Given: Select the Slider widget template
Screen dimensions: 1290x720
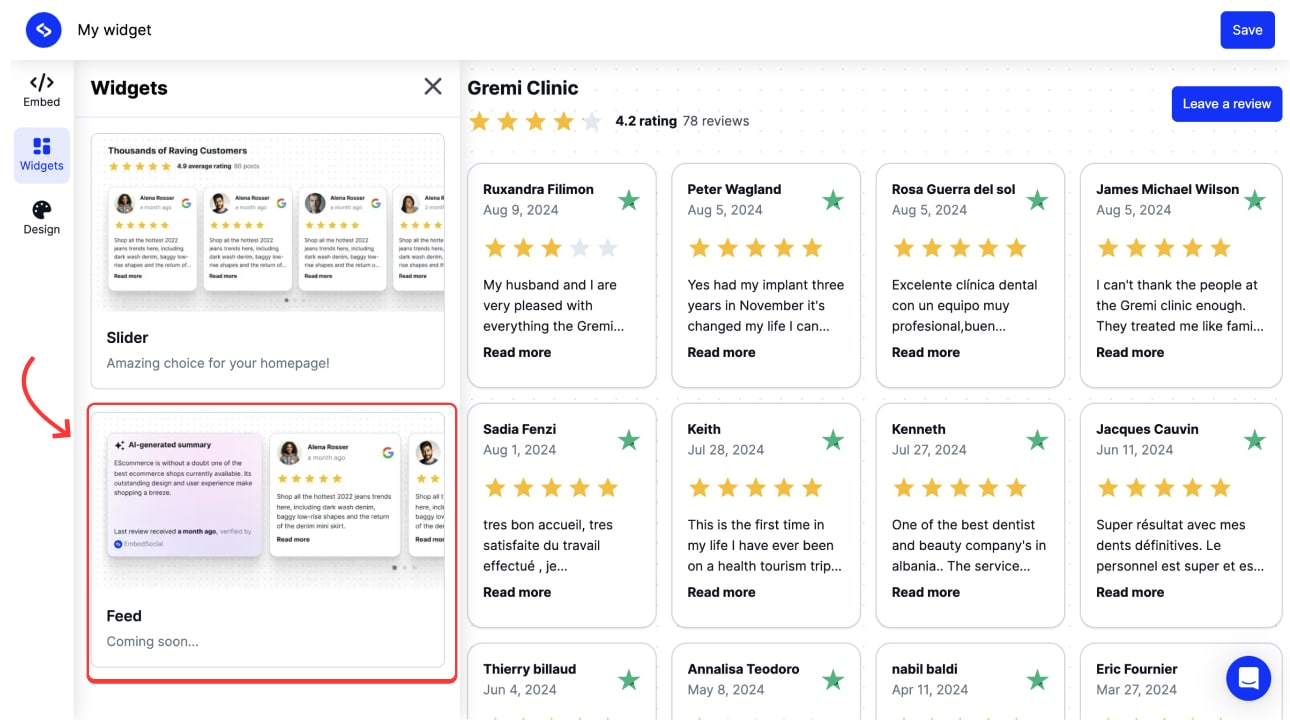Looking at the screenshot, I should [x=268, y=250].
